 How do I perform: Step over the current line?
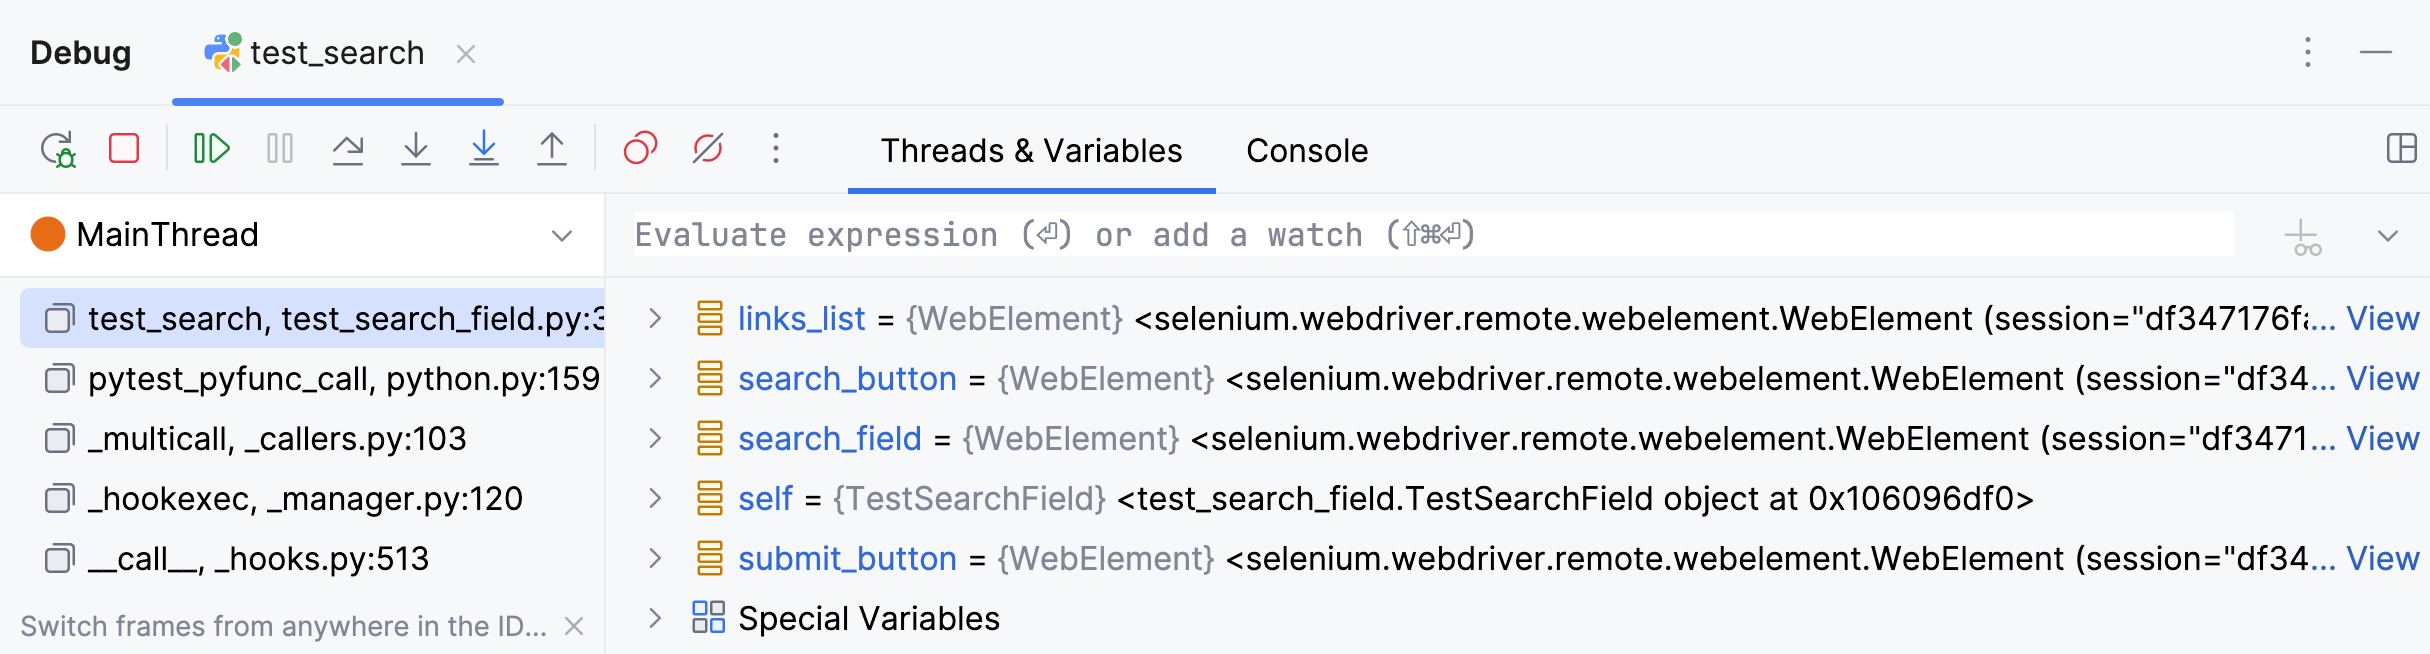(x=348, y=148)
